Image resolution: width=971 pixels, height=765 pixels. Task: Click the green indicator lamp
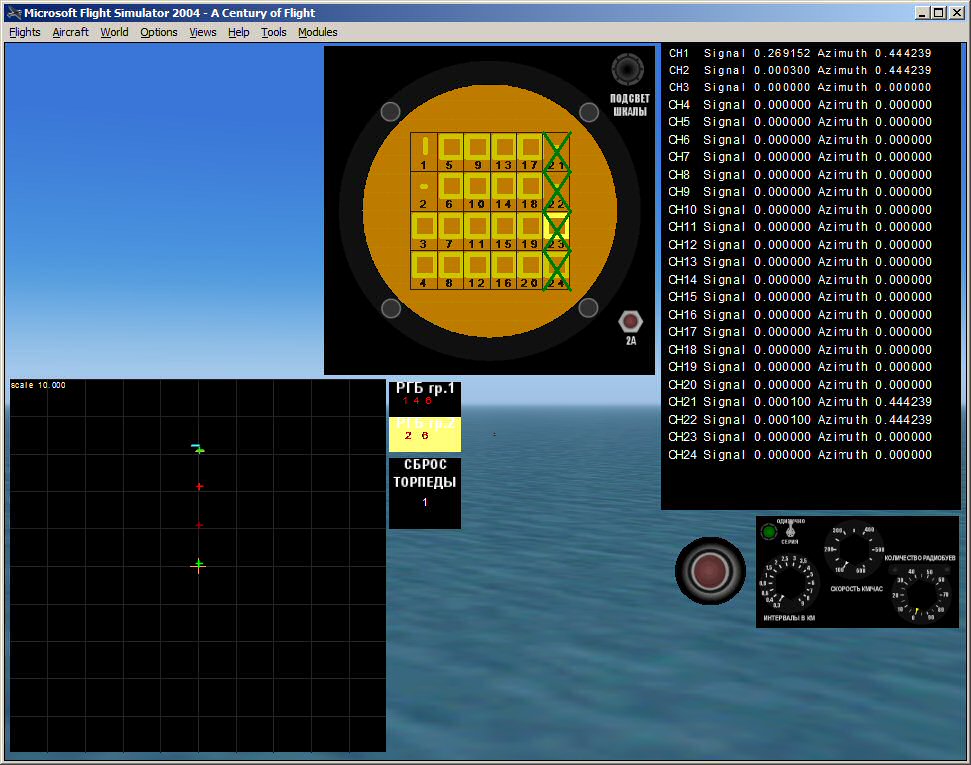769,531
